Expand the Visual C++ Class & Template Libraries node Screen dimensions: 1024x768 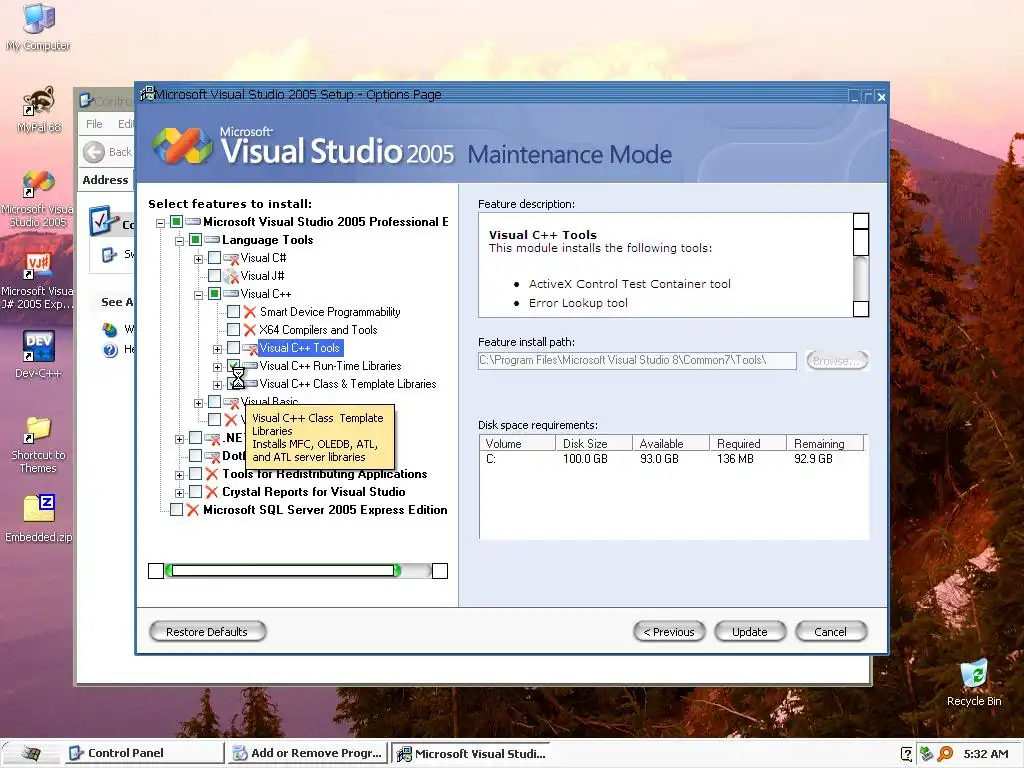[x=217, y=385]
